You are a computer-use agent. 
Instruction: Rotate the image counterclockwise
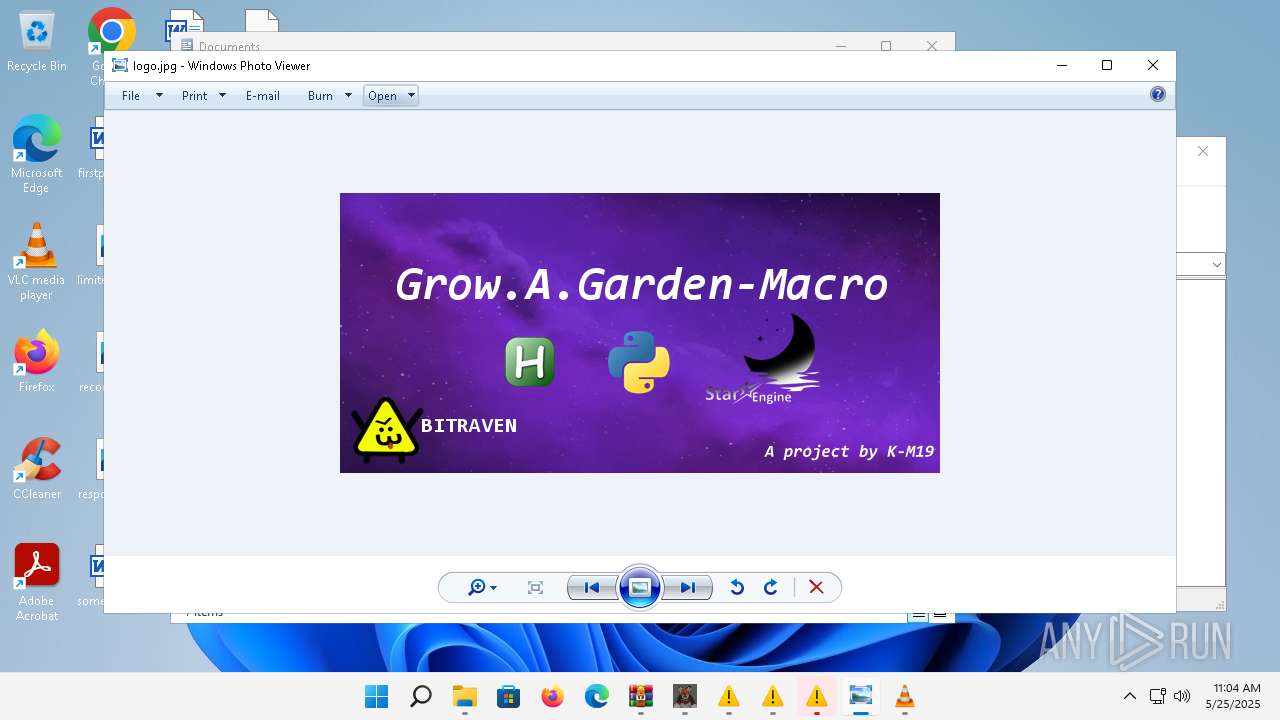(737, 588)
